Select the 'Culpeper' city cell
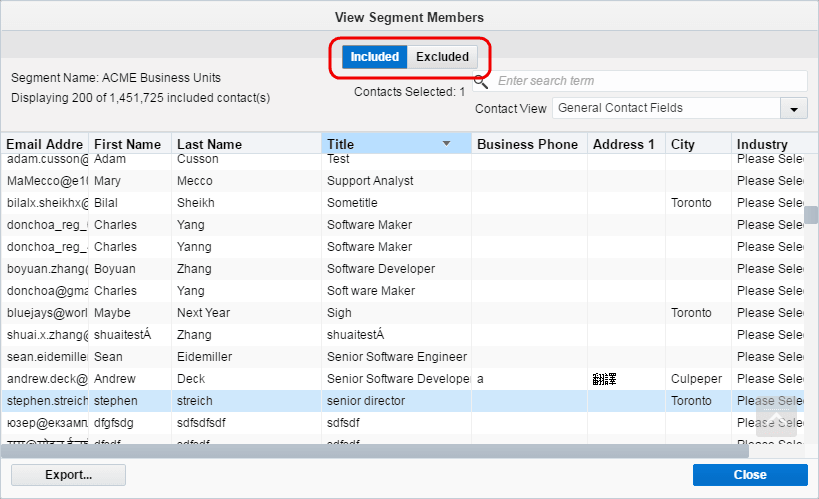This screenshot has width=819, height=499. tap(698, 378)
